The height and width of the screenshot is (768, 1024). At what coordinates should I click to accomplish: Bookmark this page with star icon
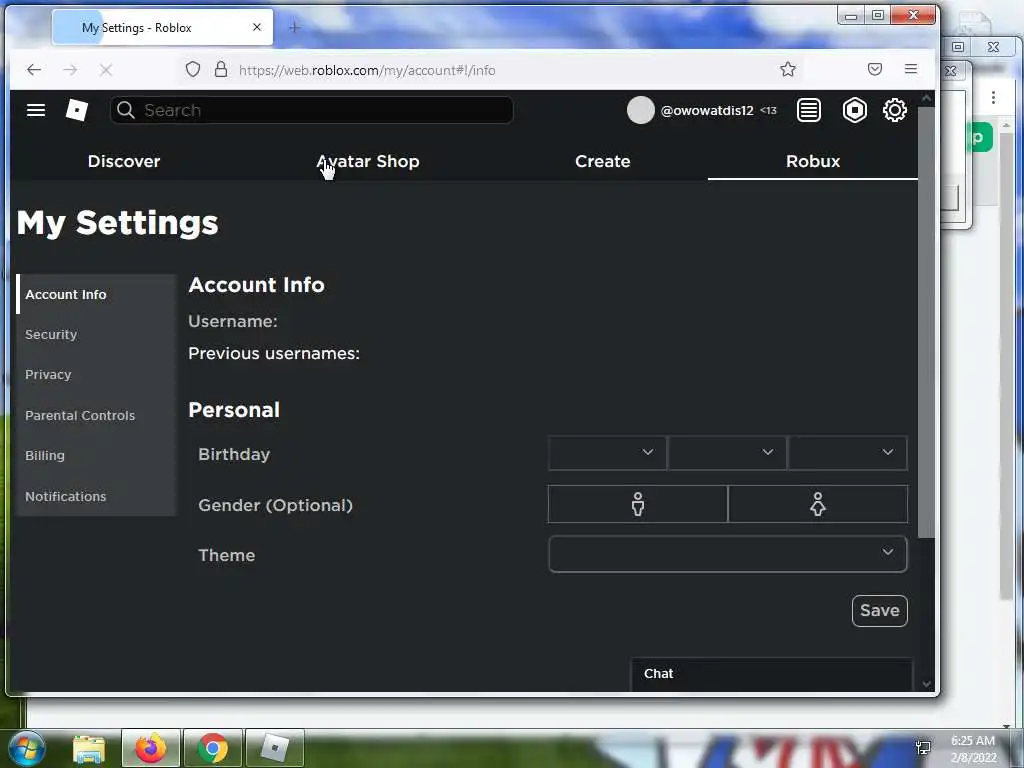(x=788, y=69)
